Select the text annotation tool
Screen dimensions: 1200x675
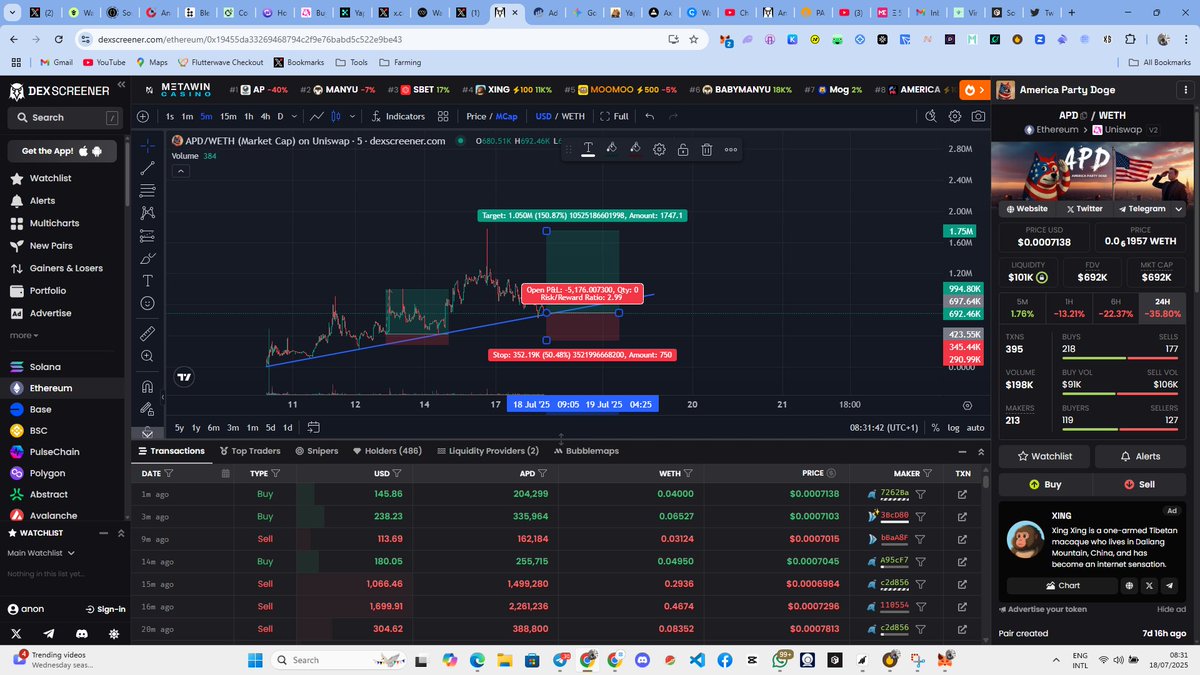pyautogui.click(x=148, y=281)
